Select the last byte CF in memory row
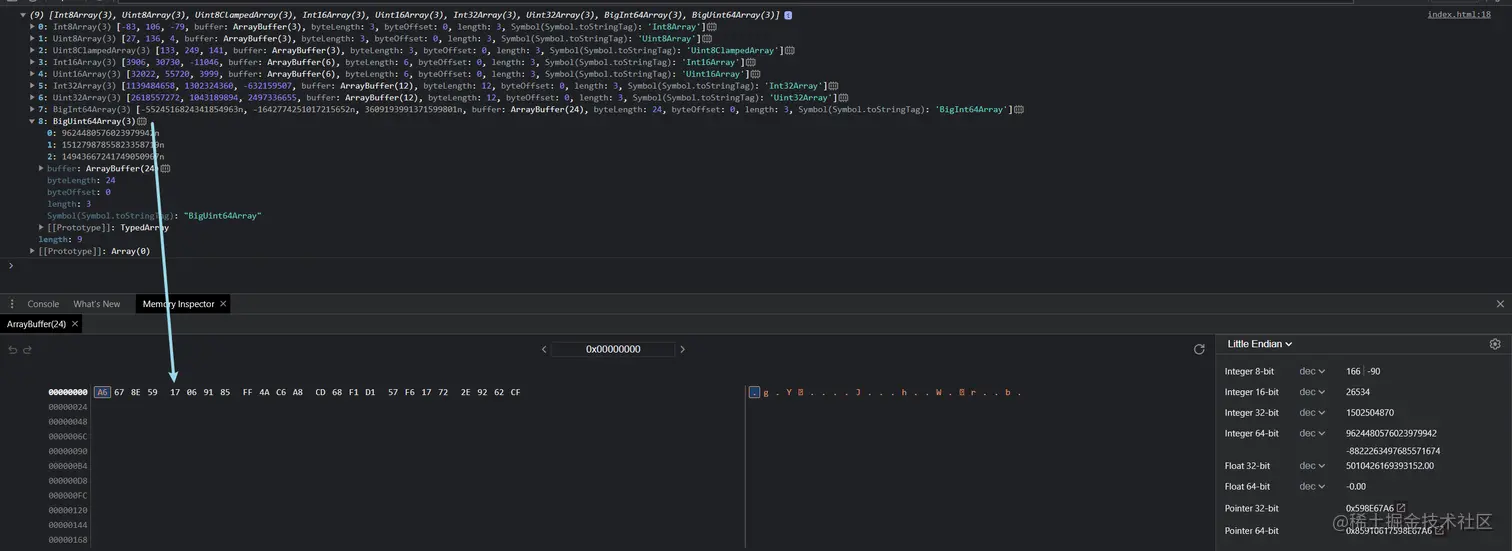 (x=515, y=392)
